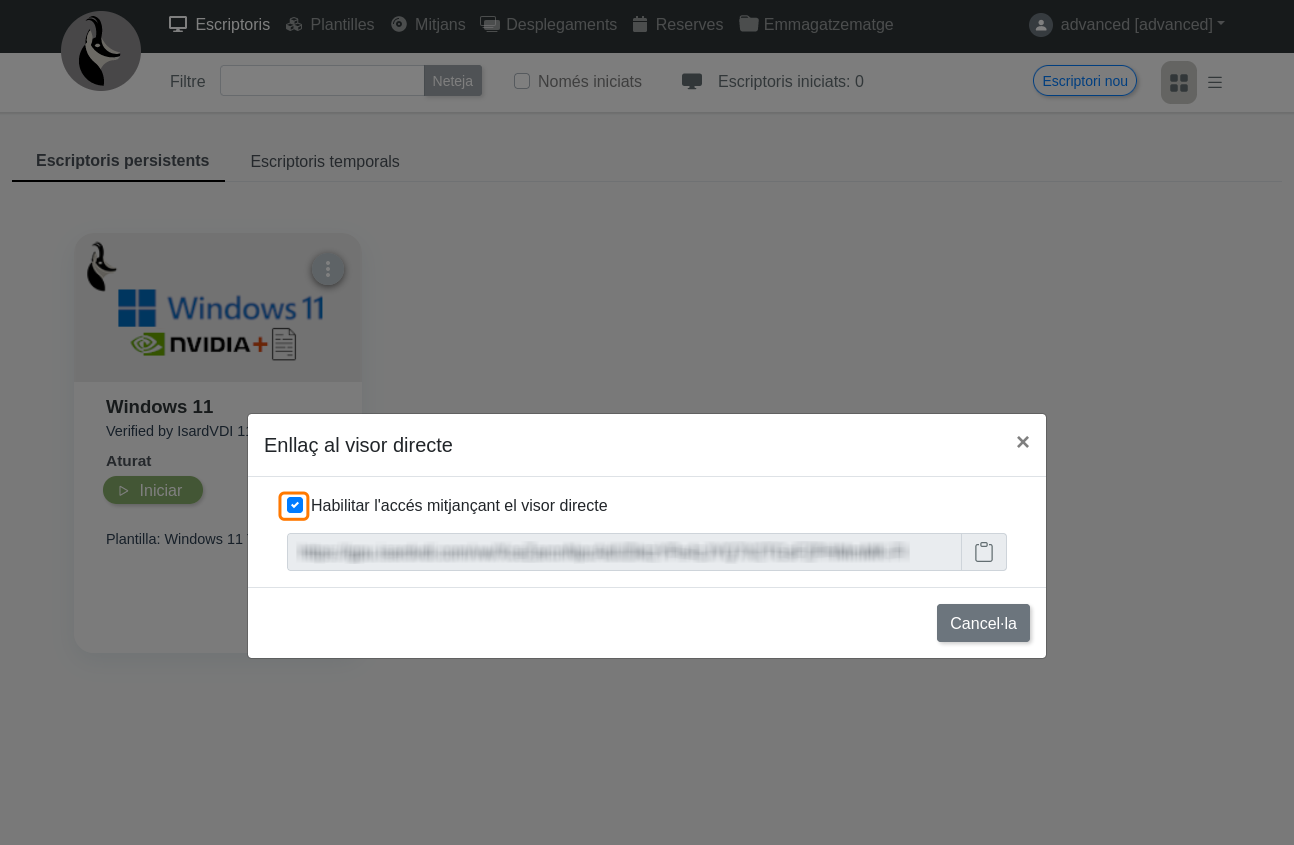Viewport: 1294px width, 845px height.
Task: Enable the Només iniciats checkbox
Action: [522, 81]
